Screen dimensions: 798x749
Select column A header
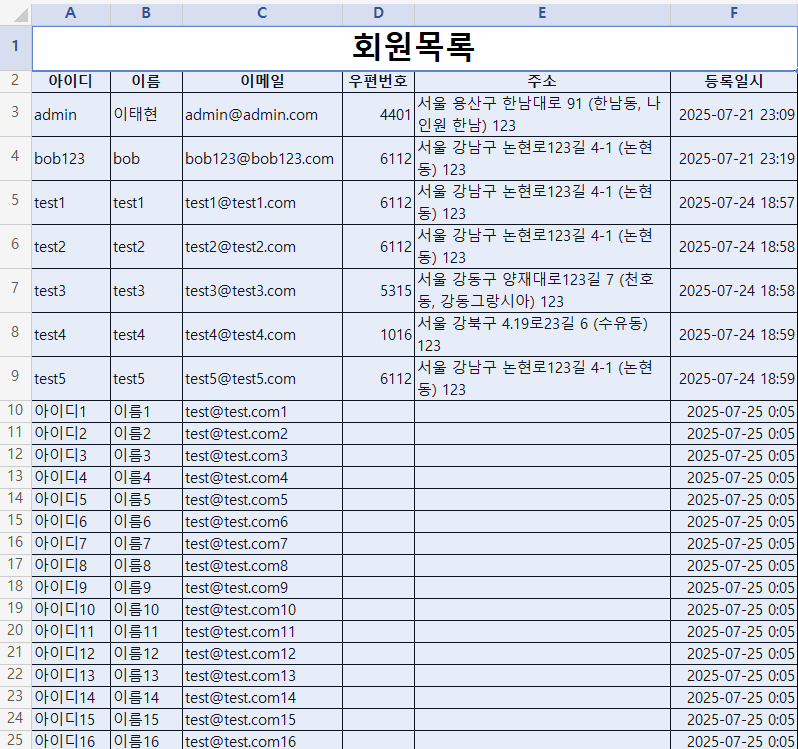(x=71, y=13)
